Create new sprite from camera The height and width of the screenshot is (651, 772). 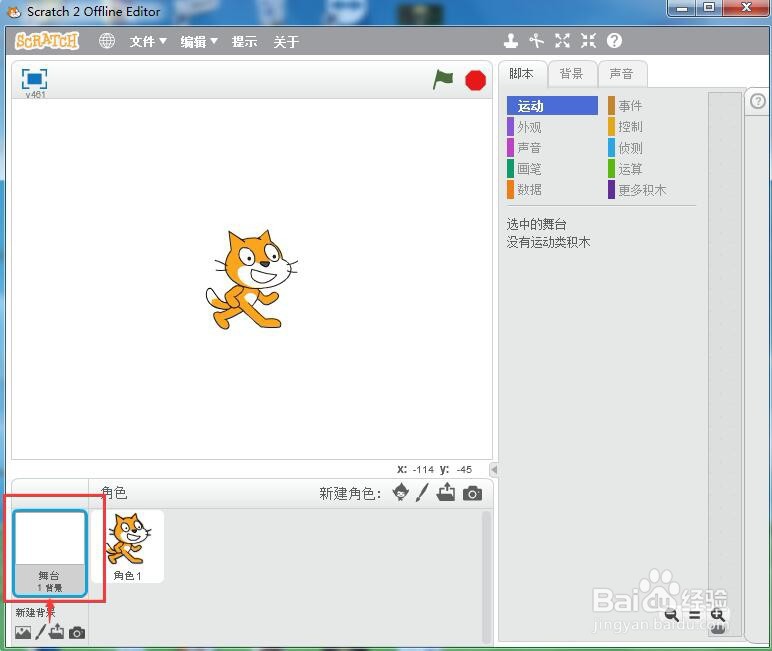pos(472,493)
